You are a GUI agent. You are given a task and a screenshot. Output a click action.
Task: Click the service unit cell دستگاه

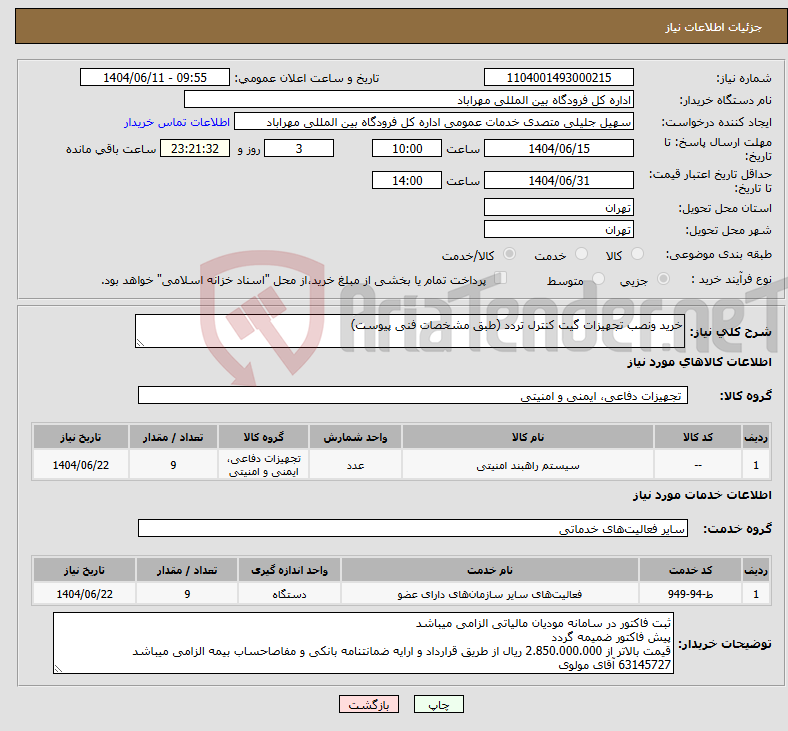(289, 594)
